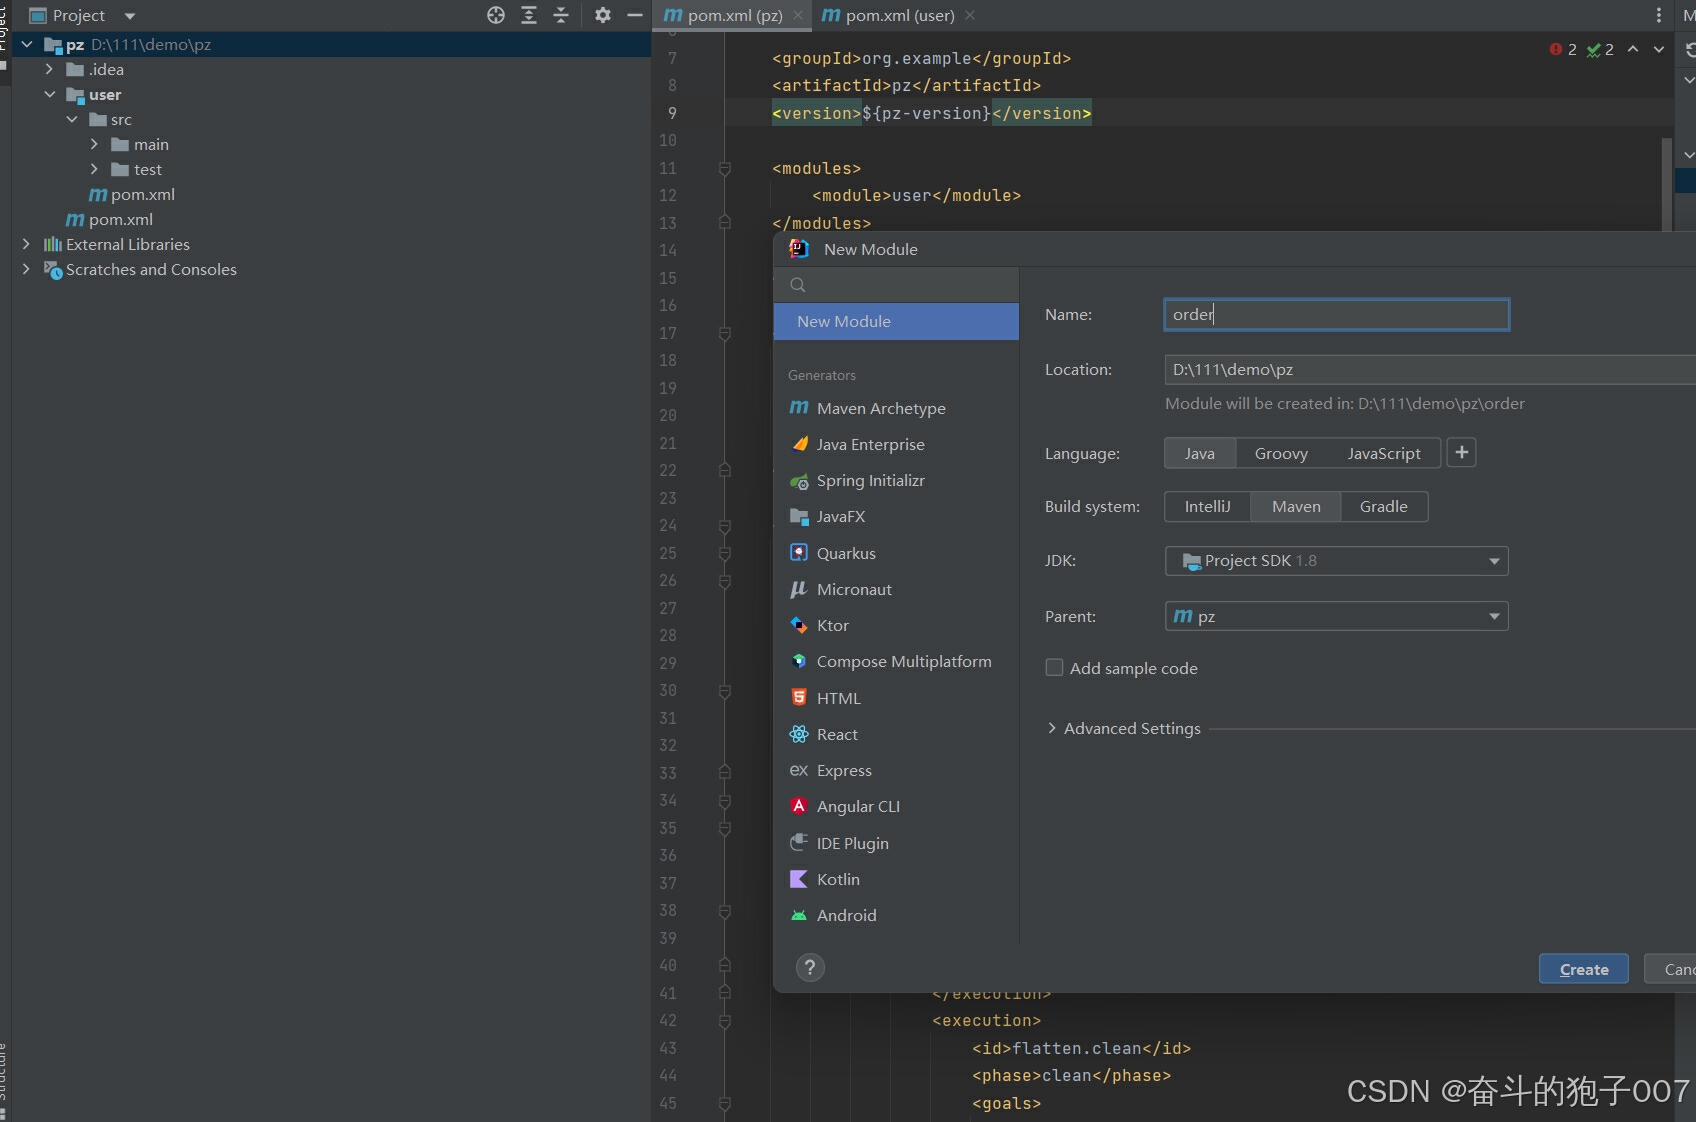
Task: Expand the test folder
Action: pos(94,169)
